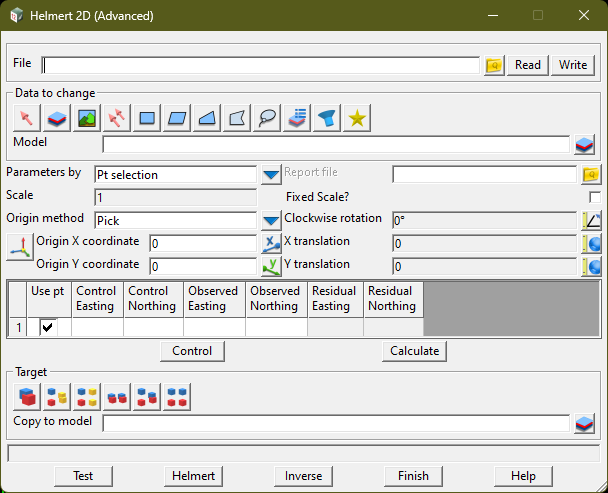Open file browser icon next to File field

493,65
